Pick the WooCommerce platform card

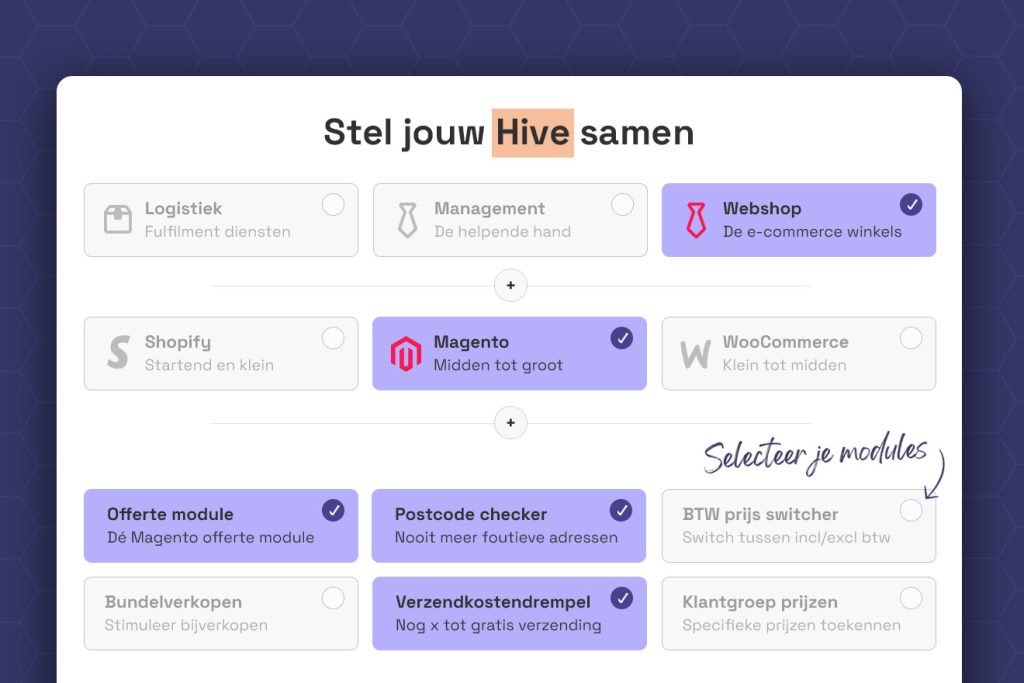(x=798, y=353)
